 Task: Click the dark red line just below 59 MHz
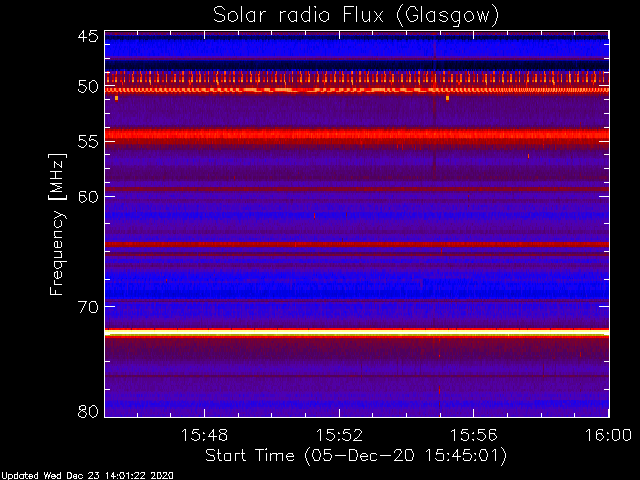pyautogui.click(x=357, y=189)
